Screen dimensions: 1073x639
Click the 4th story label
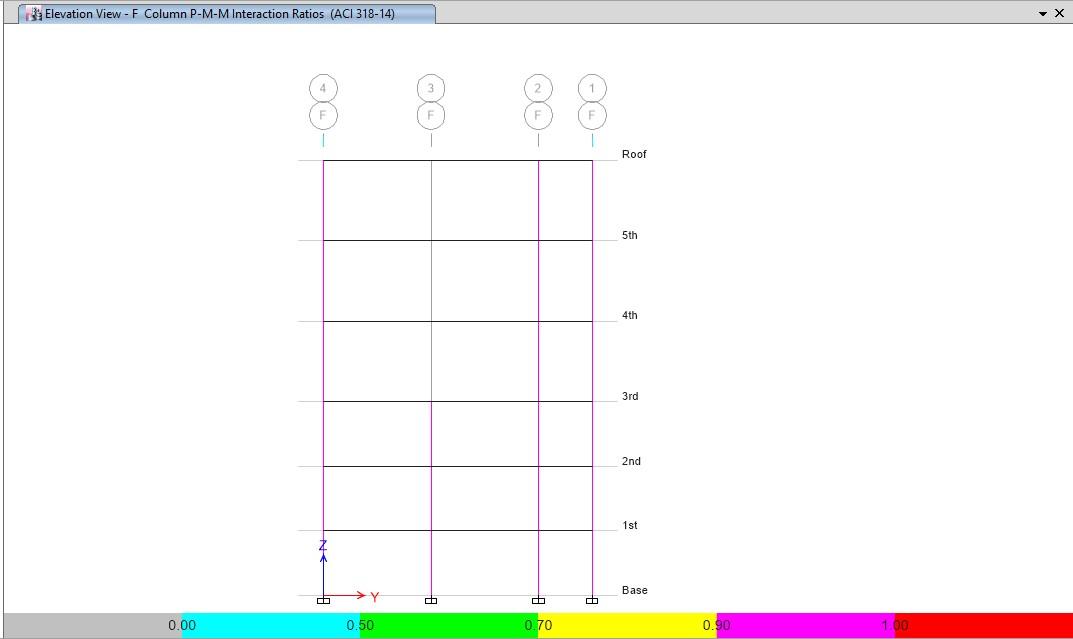tap(630, 315)
